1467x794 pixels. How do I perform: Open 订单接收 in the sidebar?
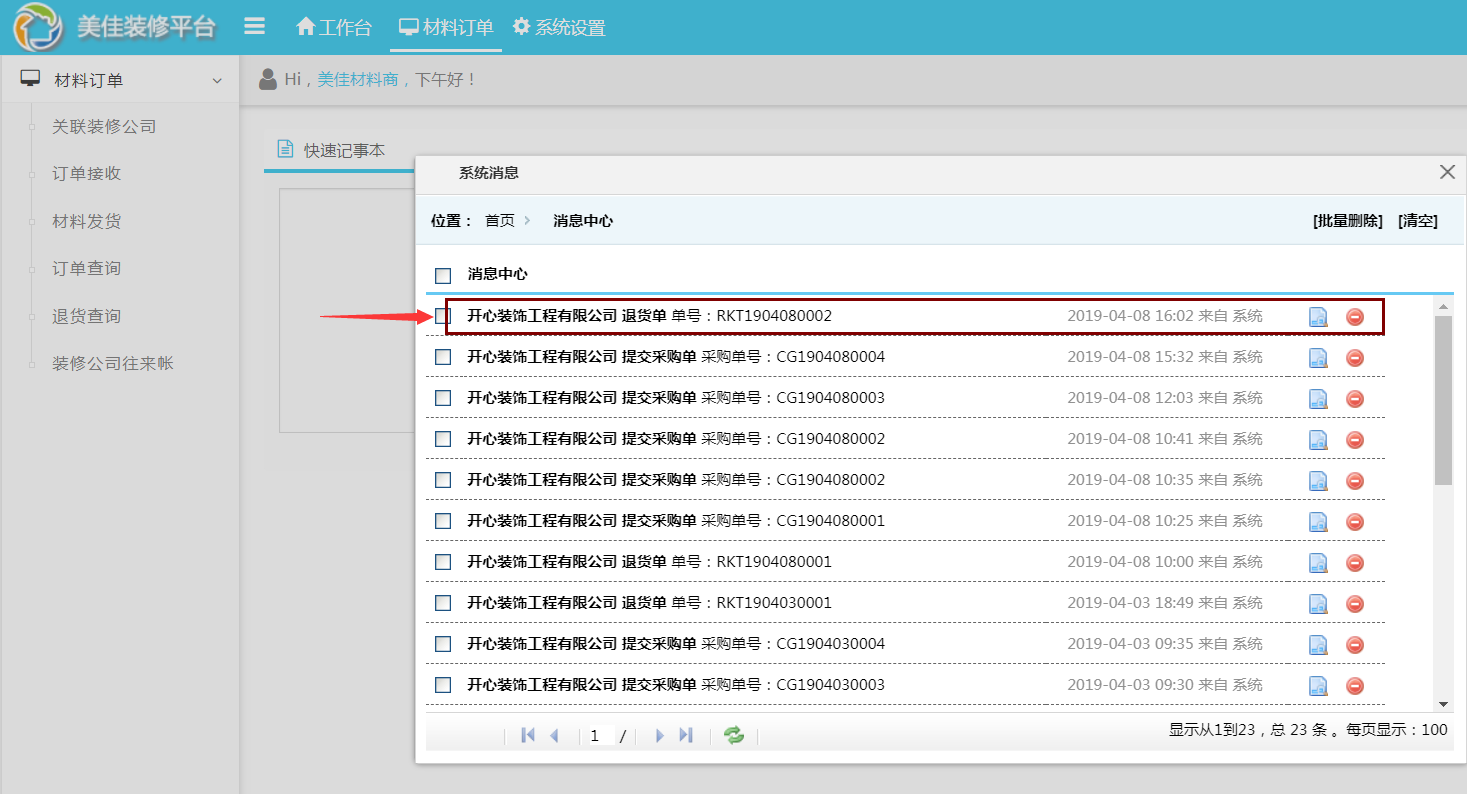[x=87, y=174]
